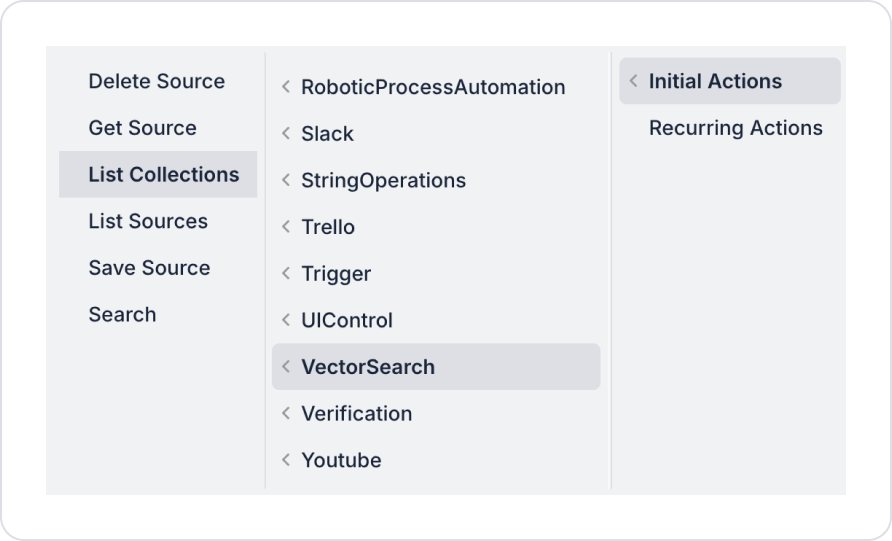Screen dimensions: 892x541
Task: Expand the Verification chevron arrow
Action: point(286,414)
